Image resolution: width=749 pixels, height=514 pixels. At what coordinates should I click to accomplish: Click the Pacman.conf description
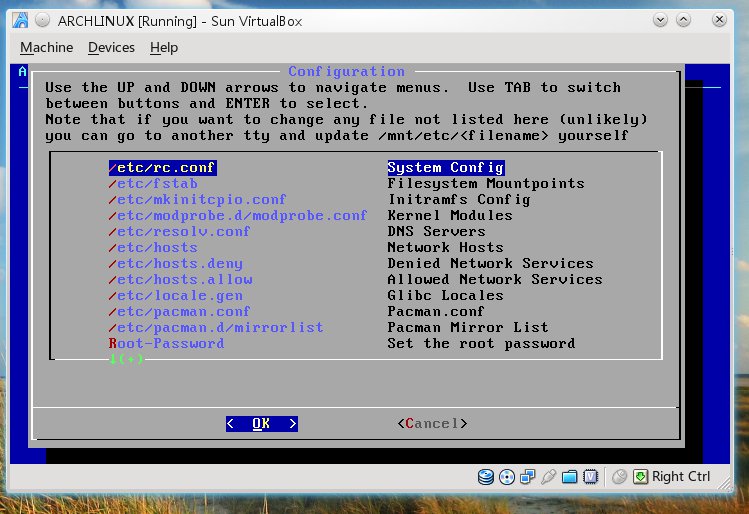click(x=436, y=311)
